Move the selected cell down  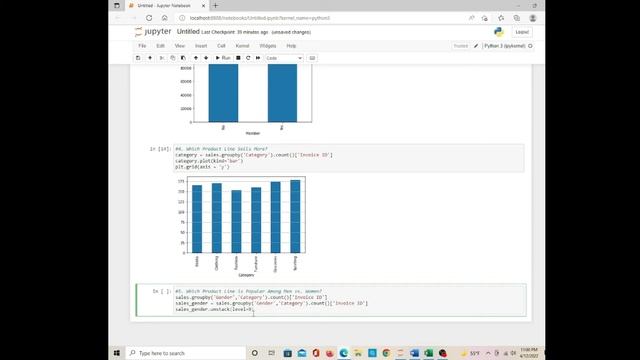(206, 58)
